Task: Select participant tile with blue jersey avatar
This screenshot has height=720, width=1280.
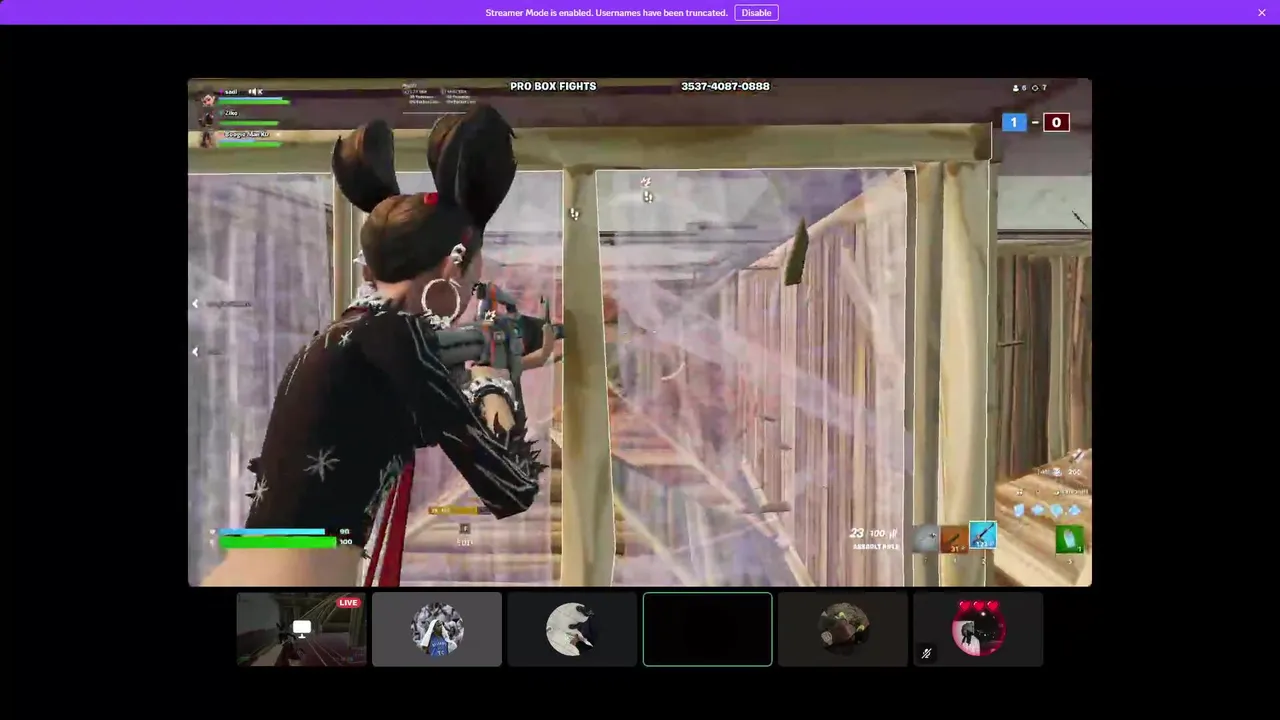Action: point(437,629)
